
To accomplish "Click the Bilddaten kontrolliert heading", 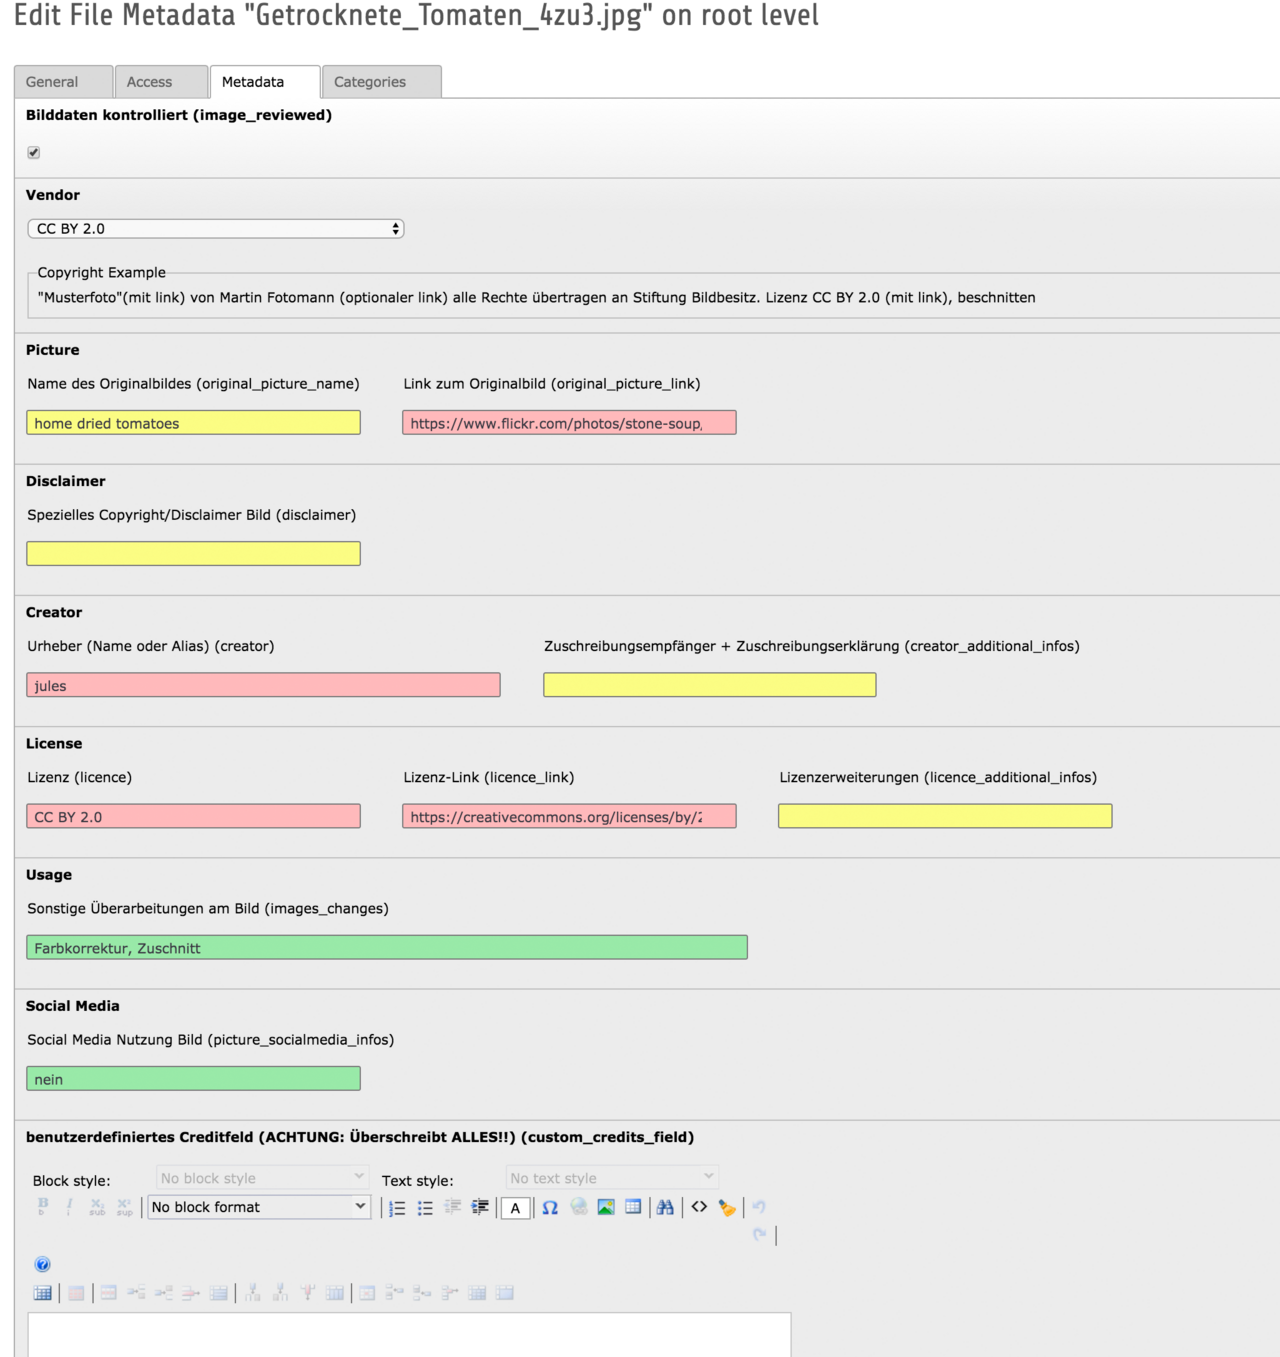I will [179, 115].
